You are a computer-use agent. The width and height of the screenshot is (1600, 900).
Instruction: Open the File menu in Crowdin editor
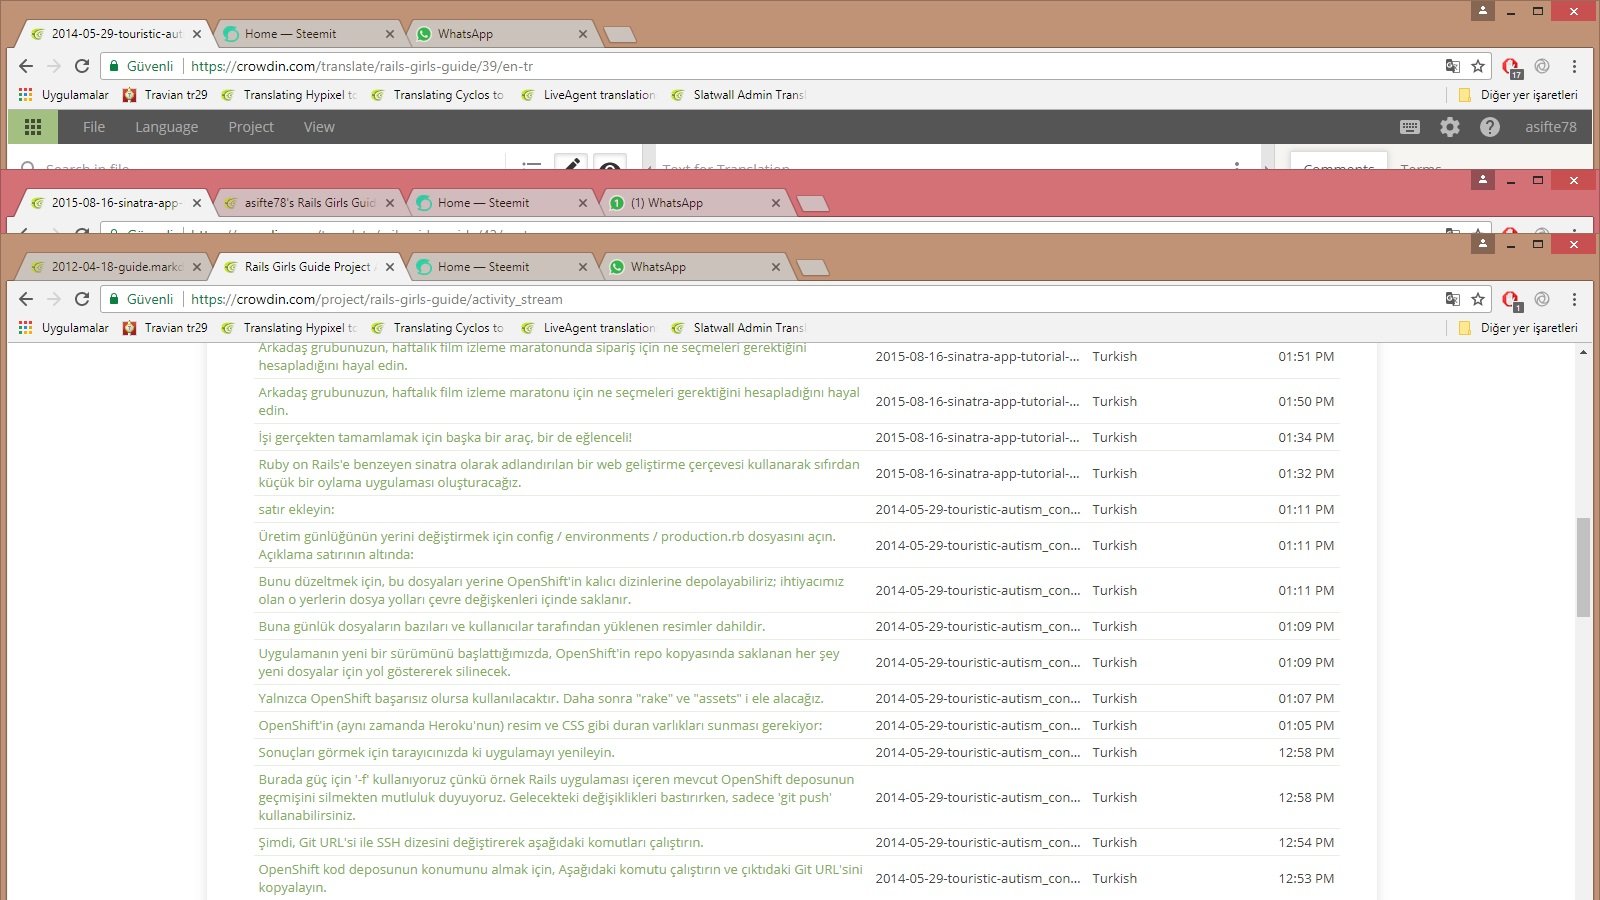[94, 127]
